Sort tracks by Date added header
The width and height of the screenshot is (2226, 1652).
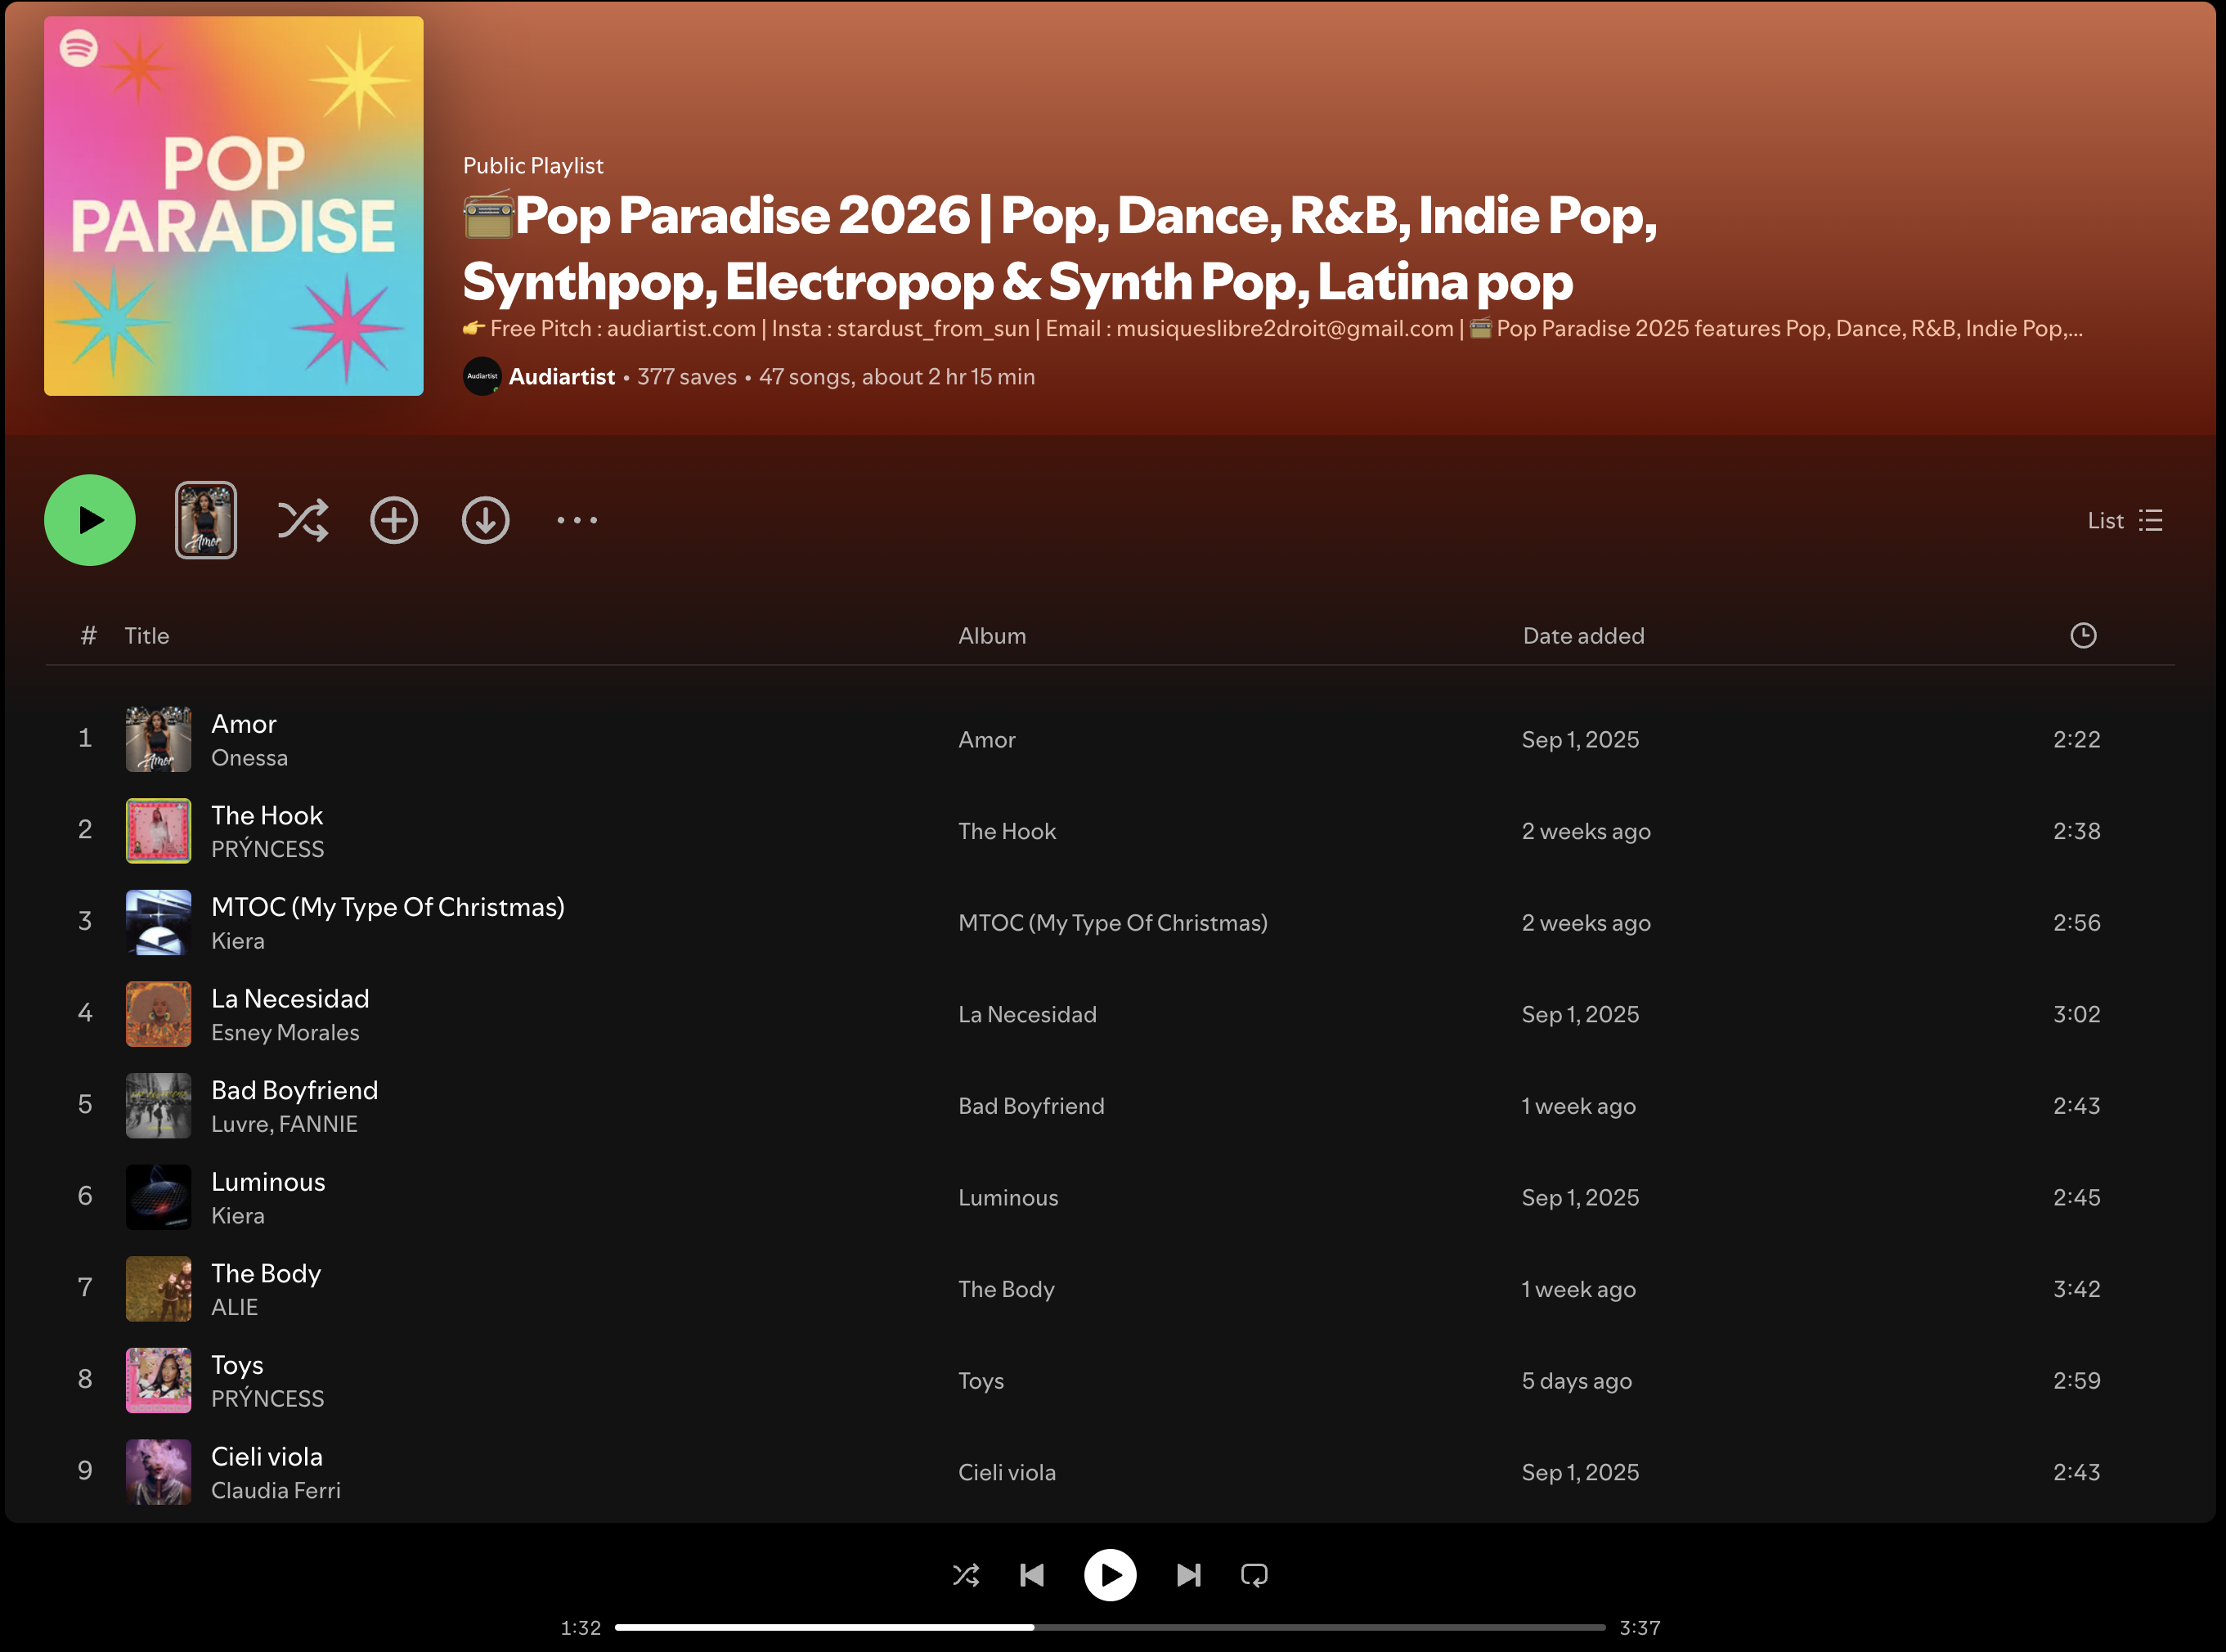tap(1583, 636)
